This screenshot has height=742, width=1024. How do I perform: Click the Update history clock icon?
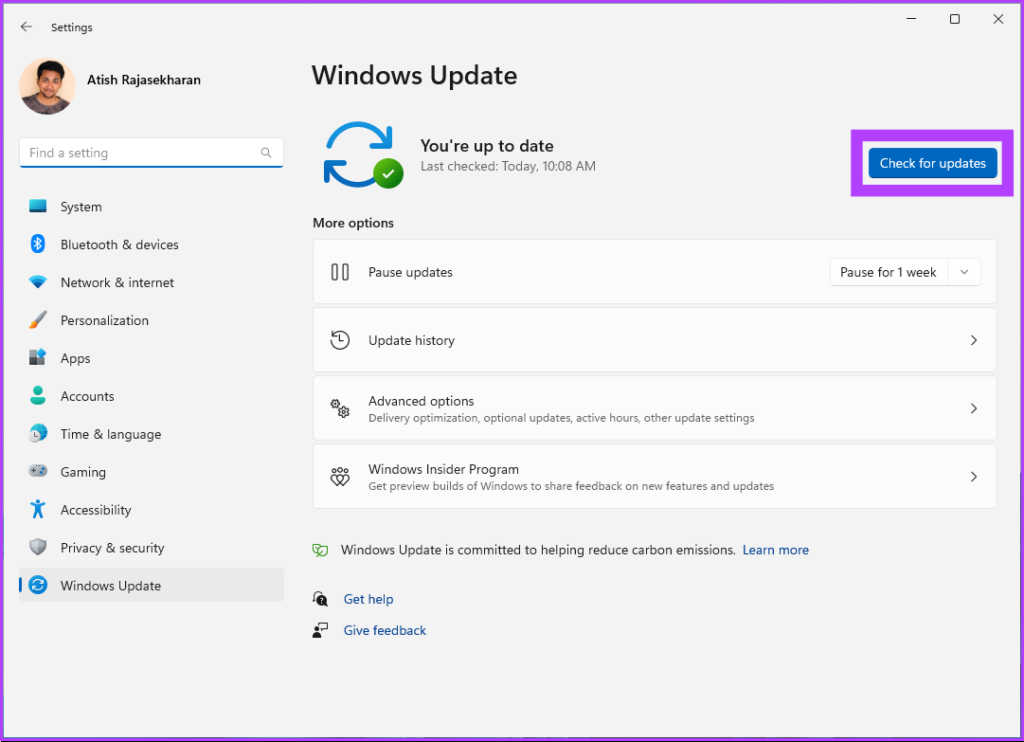[x=340, y=339]
